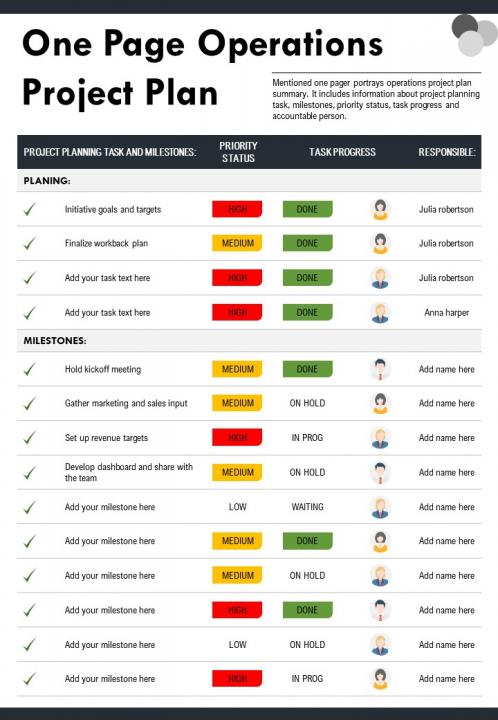
Task: Click the avatar in Initiative goals and targets row
Action: point(380,209)
